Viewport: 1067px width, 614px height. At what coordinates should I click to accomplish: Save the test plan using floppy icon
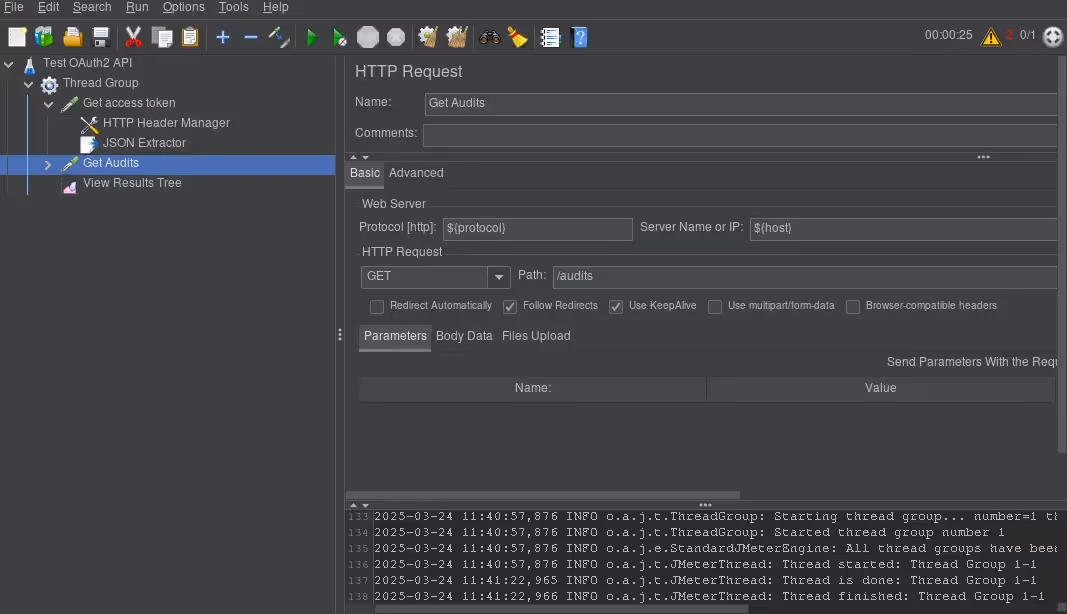coord(101,37)
